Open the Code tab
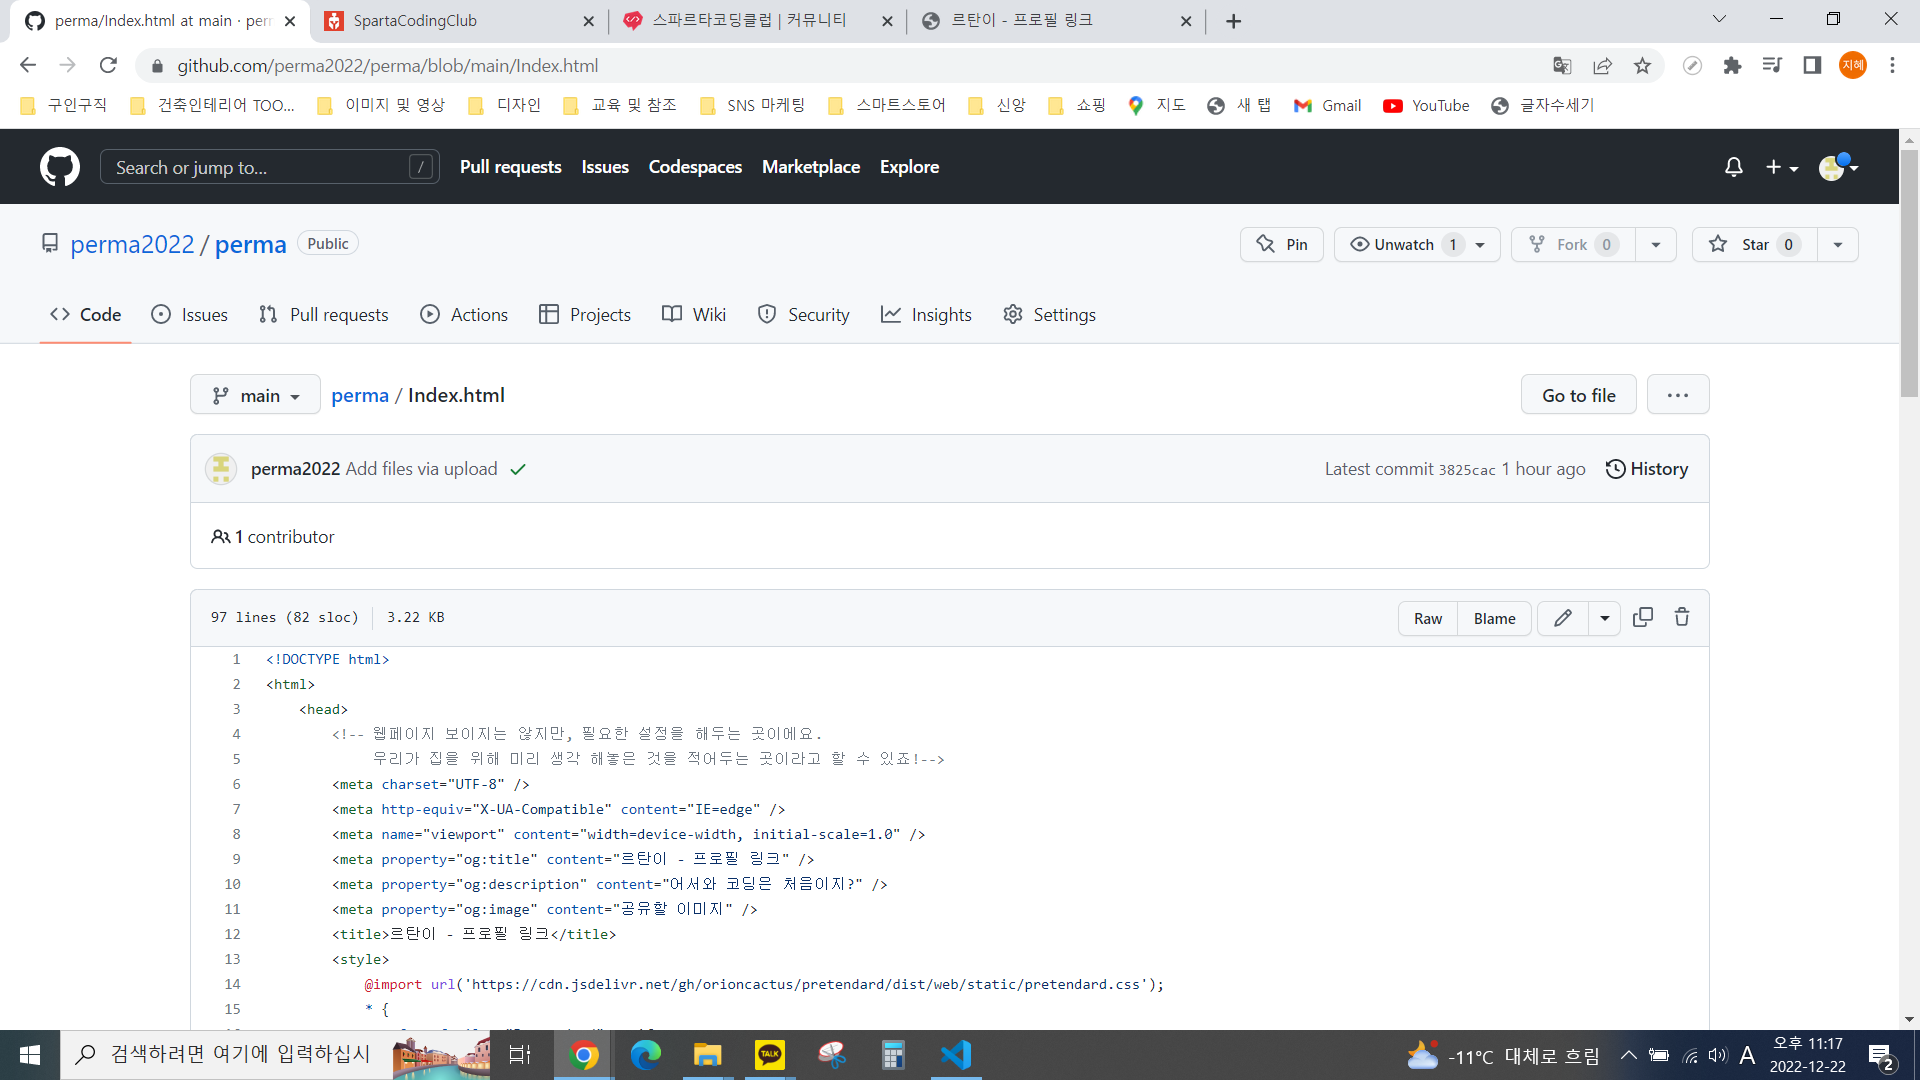The image size is (1920, 1080). click(86, 314)
